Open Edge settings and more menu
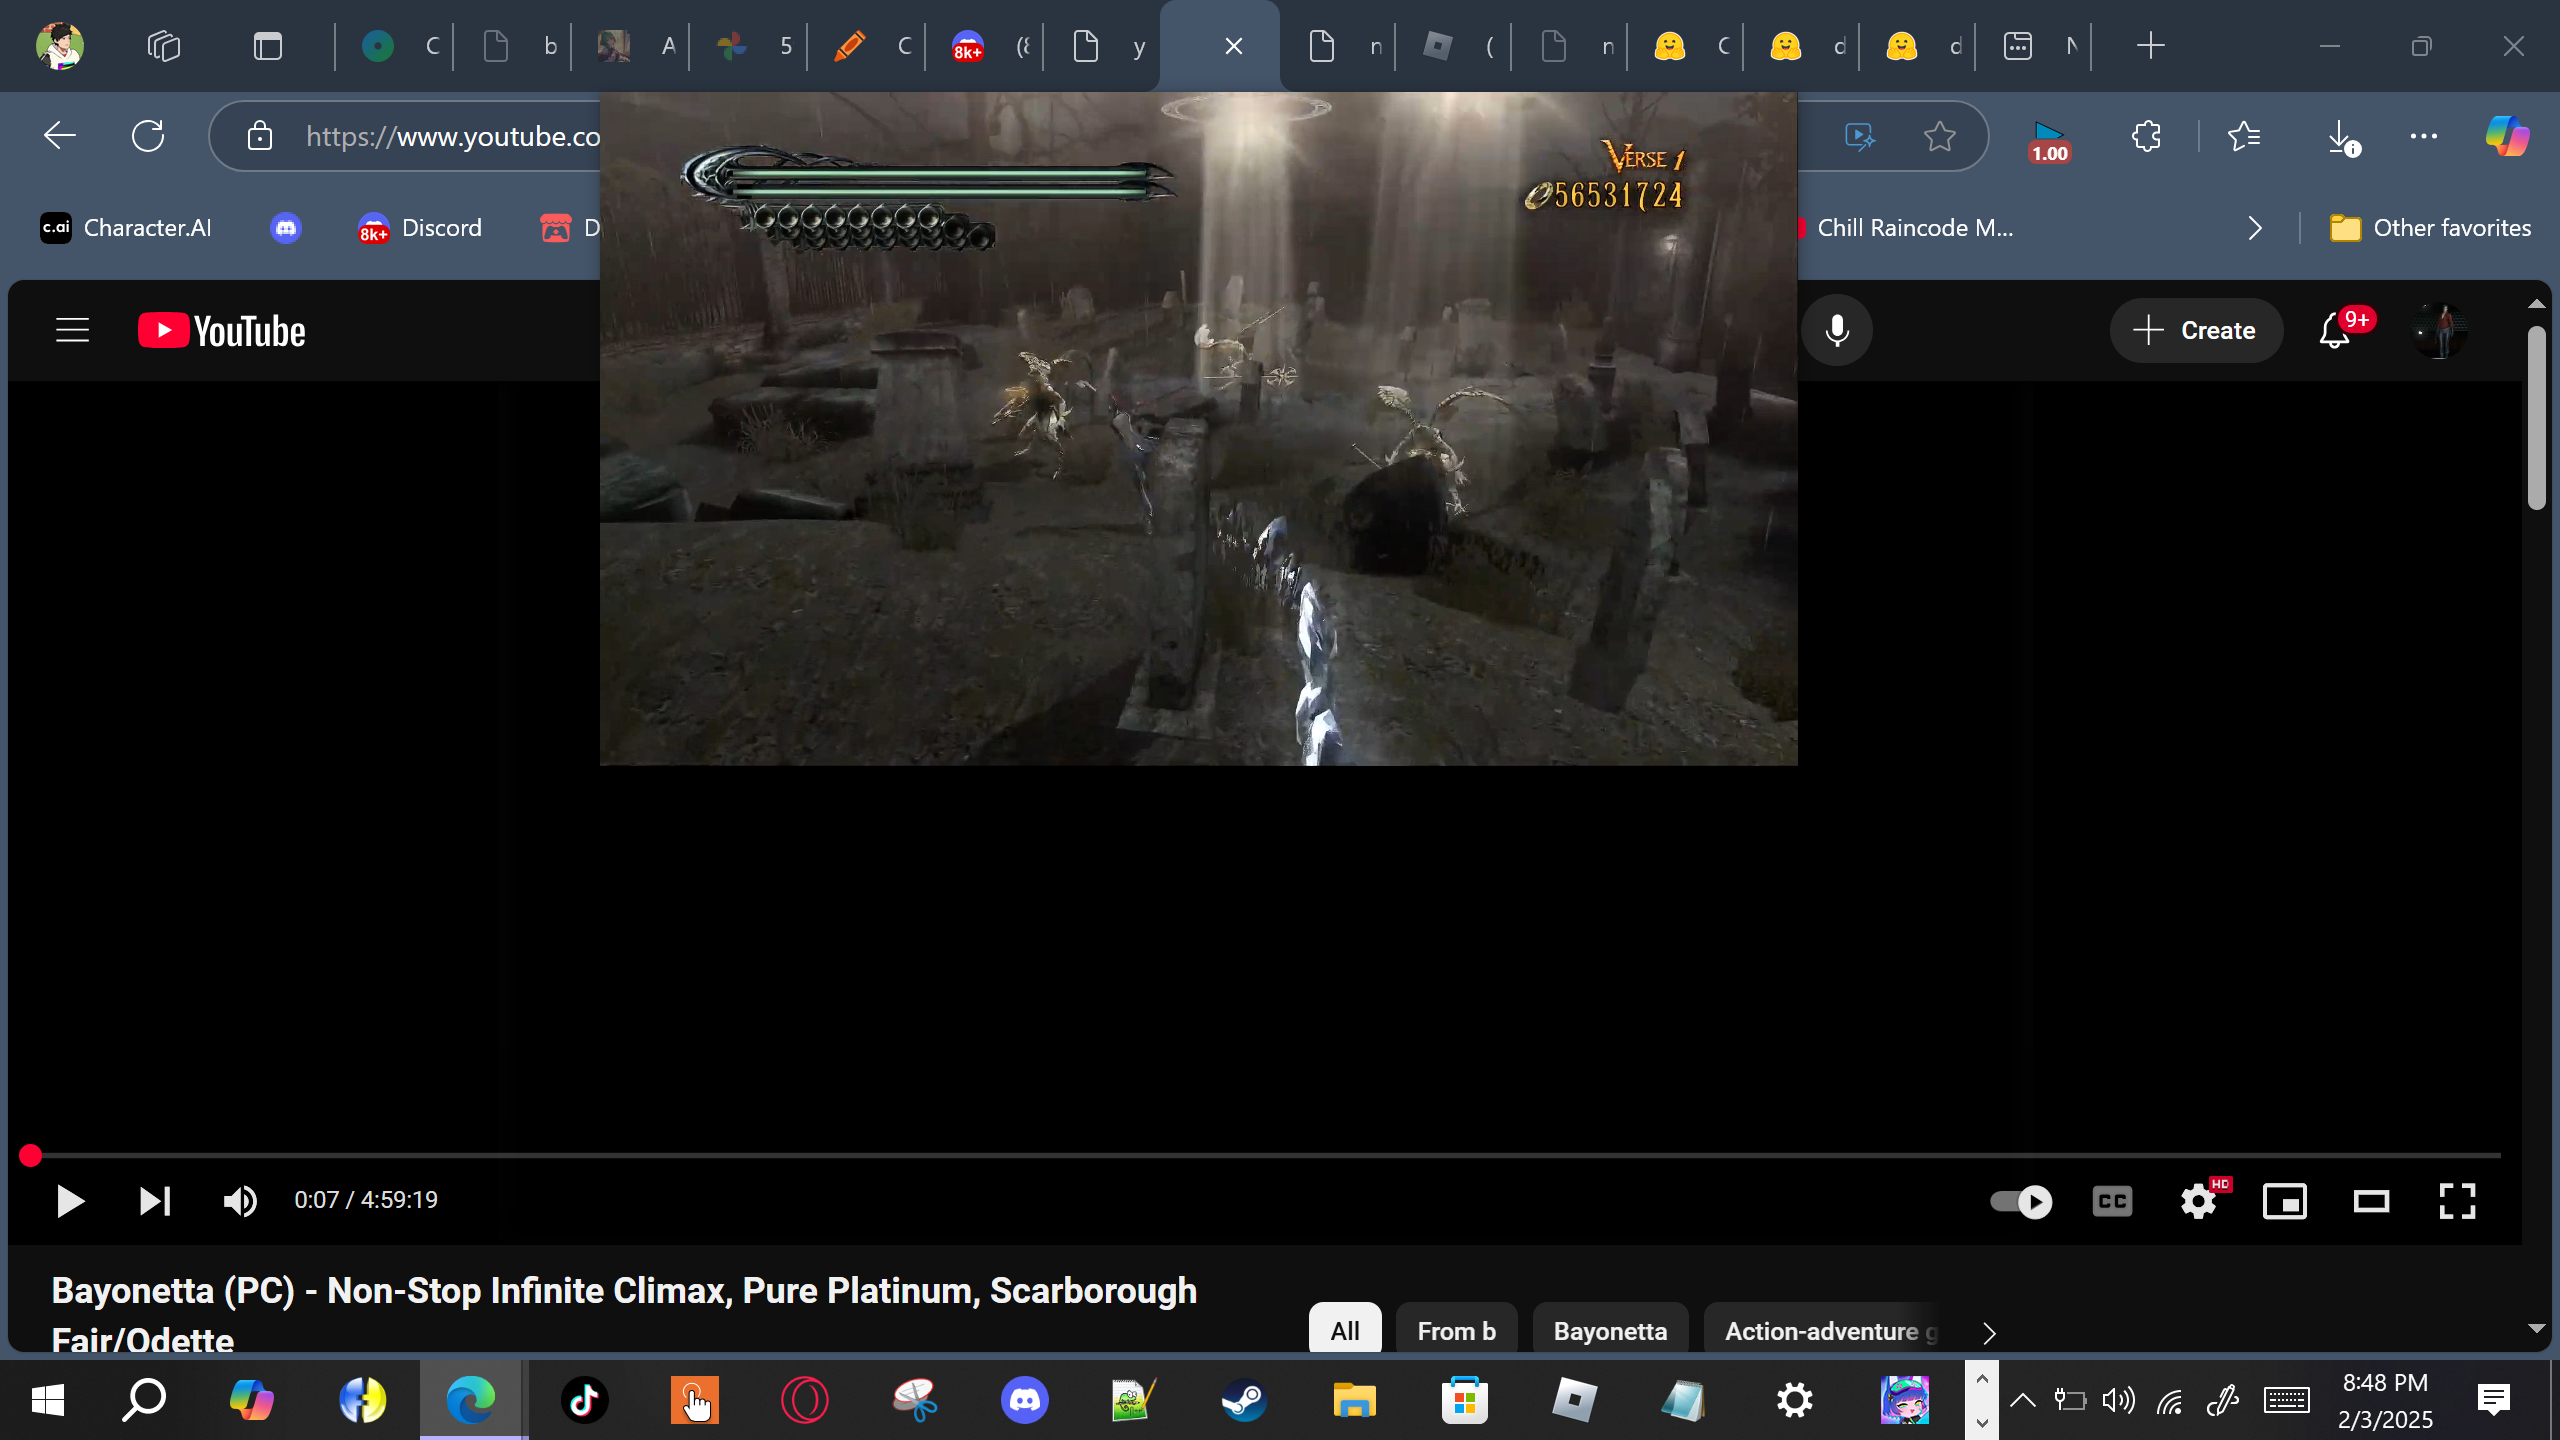The image size is (2560, 1440). coord(2424,136)
